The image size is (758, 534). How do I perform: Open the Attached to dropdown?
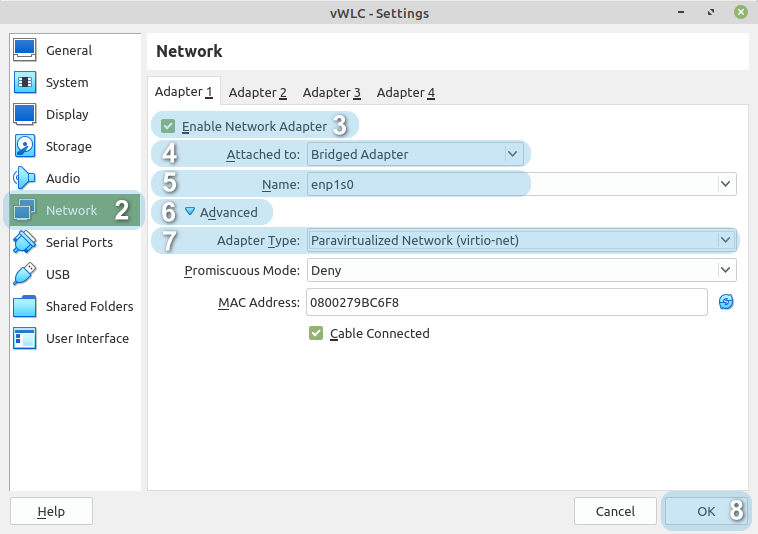(415, 154)
